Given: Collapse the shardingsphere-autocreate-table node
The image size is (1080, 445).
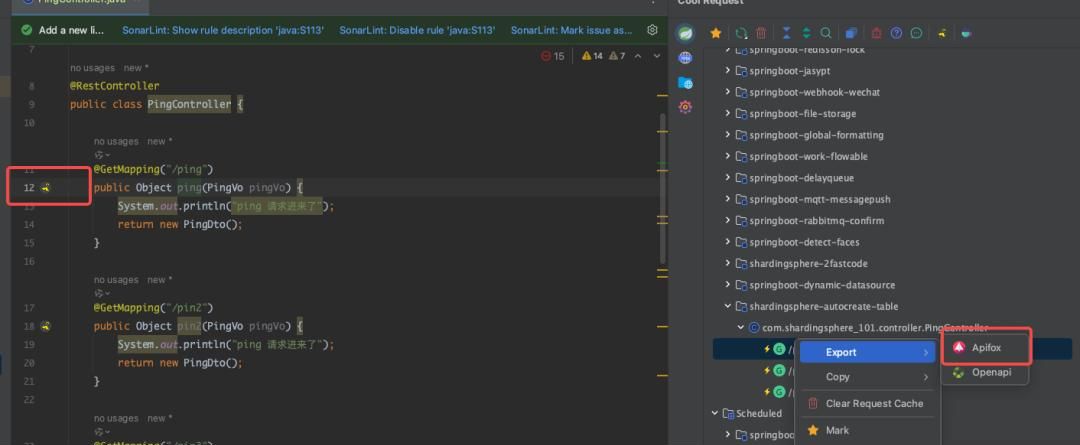Looking at the screenshot, I should tap(729, 306).
